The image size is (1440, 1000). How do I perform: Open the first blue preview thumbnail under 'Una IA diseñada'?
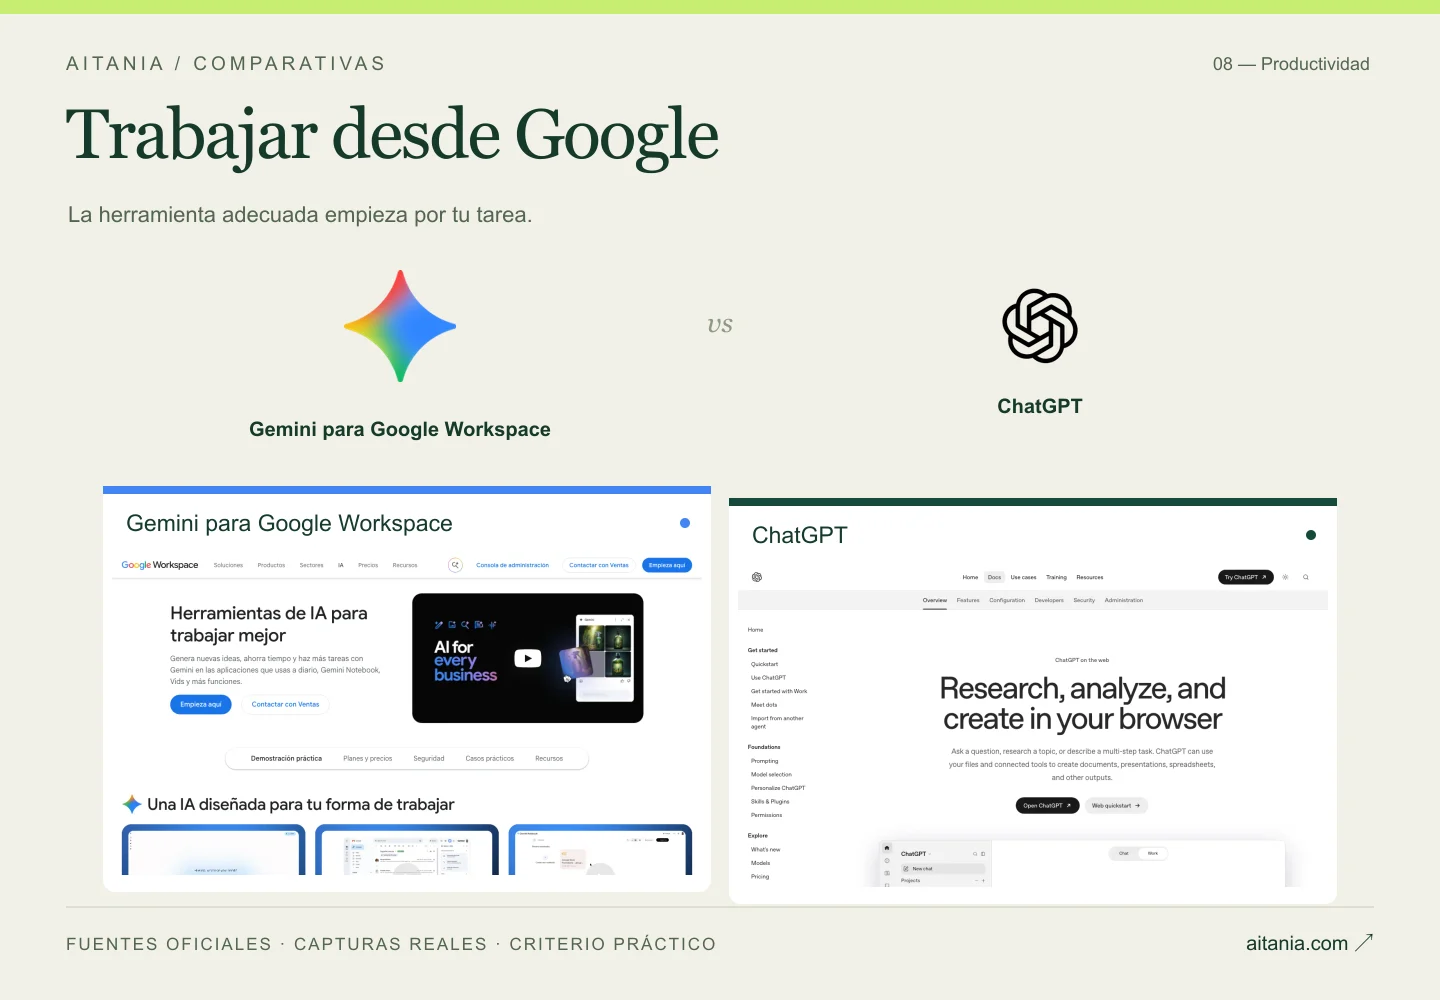click(214, 850)
